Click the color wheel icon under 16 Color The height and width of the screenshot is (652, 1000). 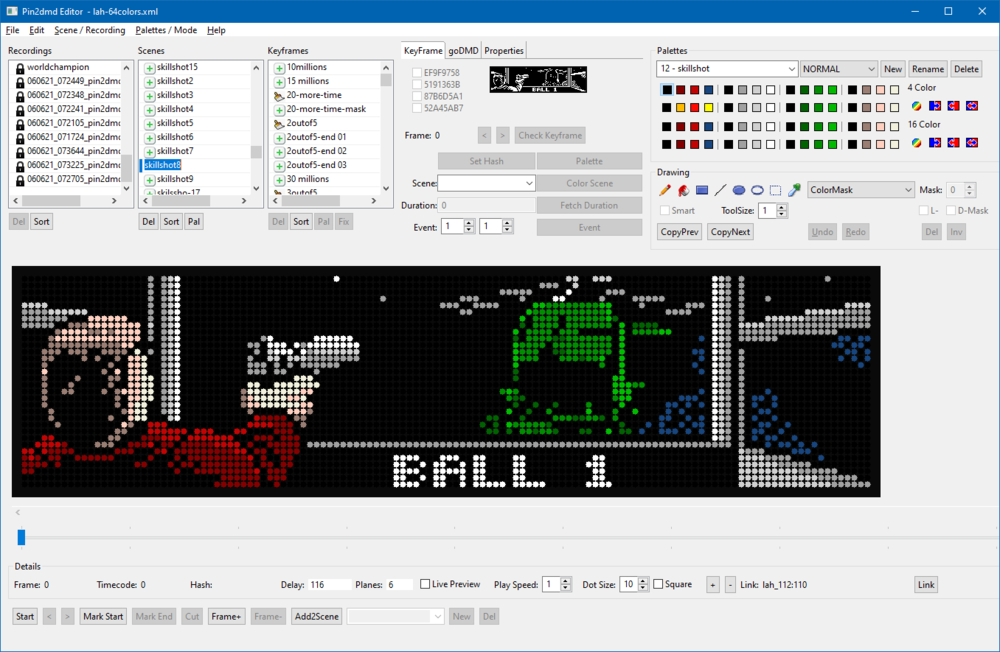click(x=916, y=143)
